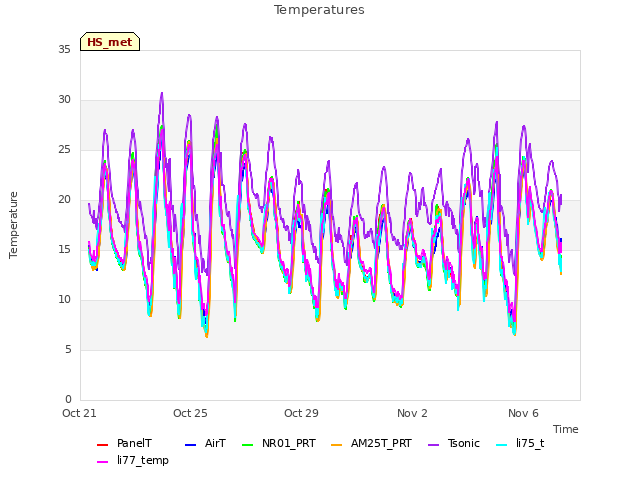Toggle AirT series in legend

205,444
